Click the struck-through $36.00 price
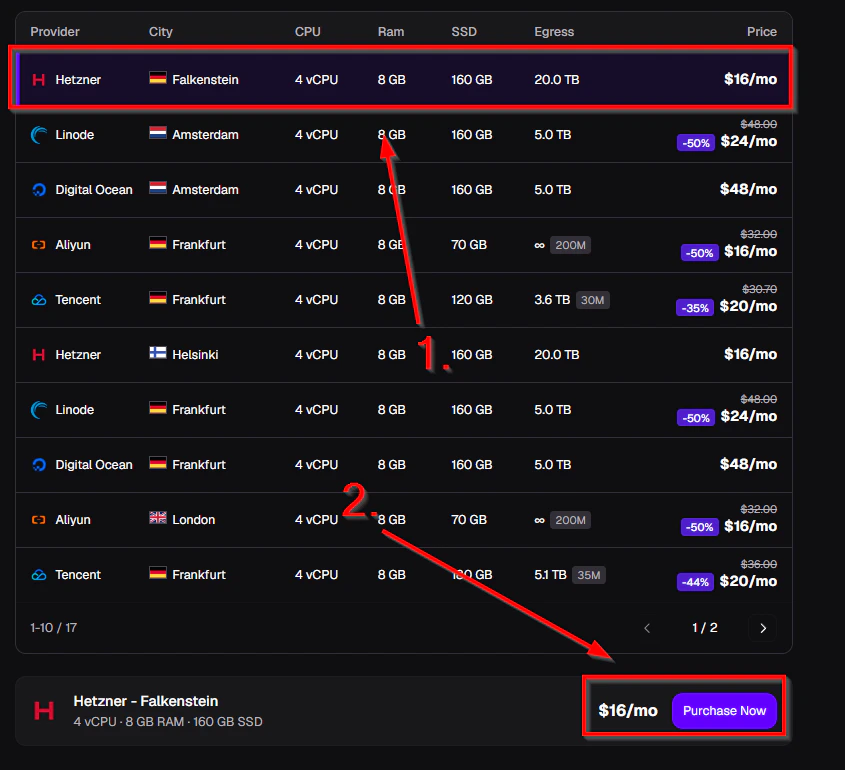 click(x=759, y=564)
